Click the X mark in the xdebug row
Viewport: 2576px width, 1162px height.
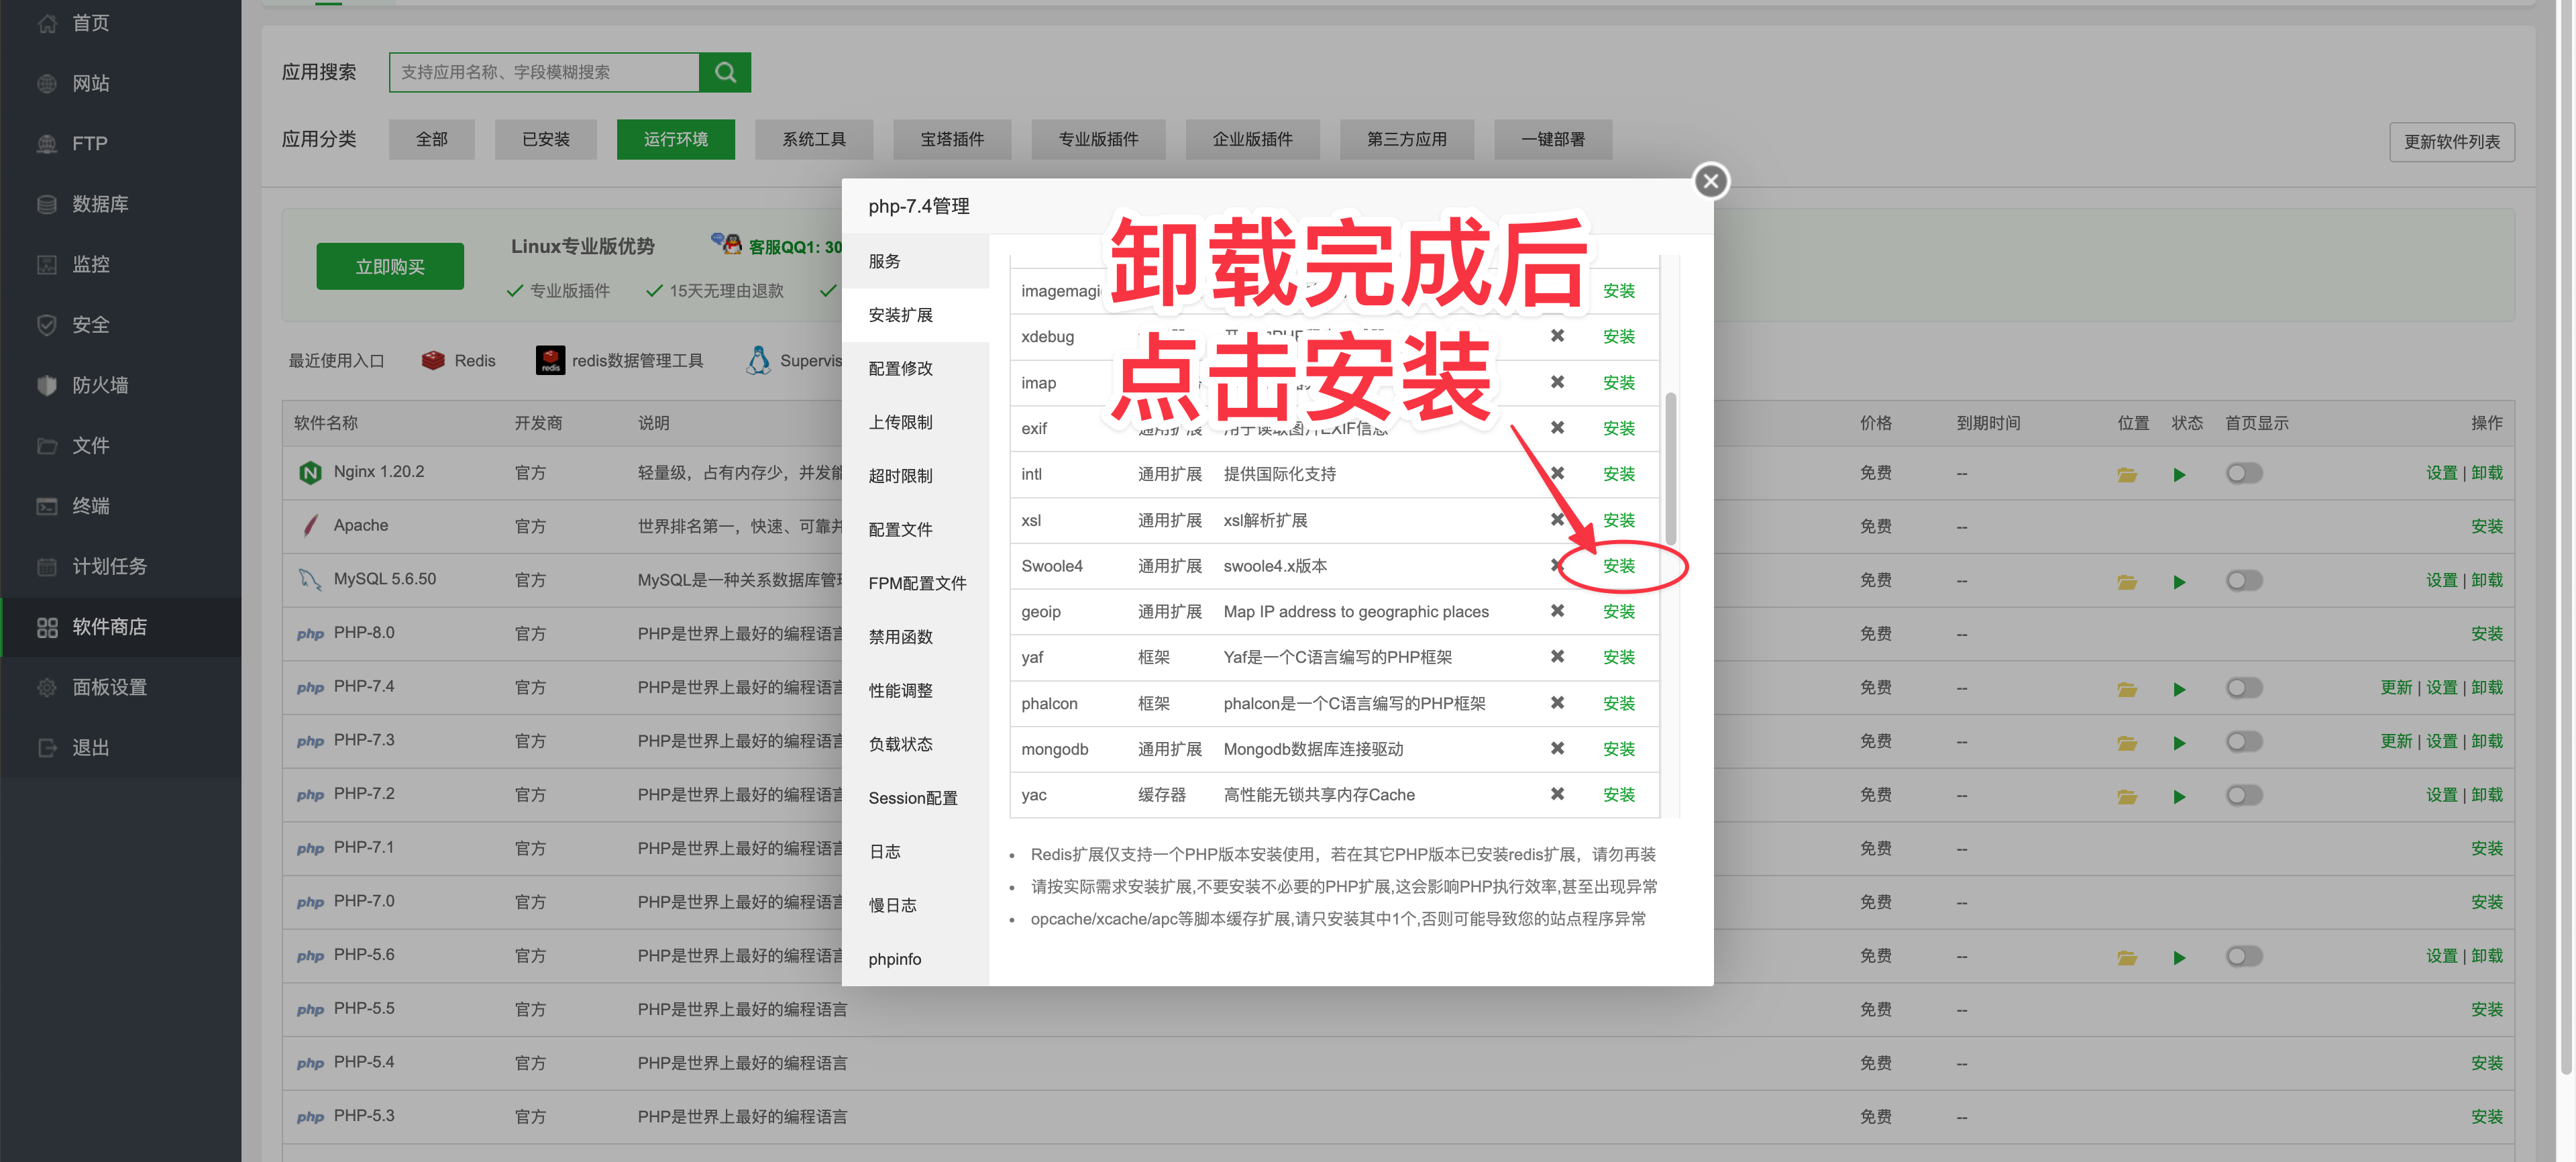pos(1557,336)
